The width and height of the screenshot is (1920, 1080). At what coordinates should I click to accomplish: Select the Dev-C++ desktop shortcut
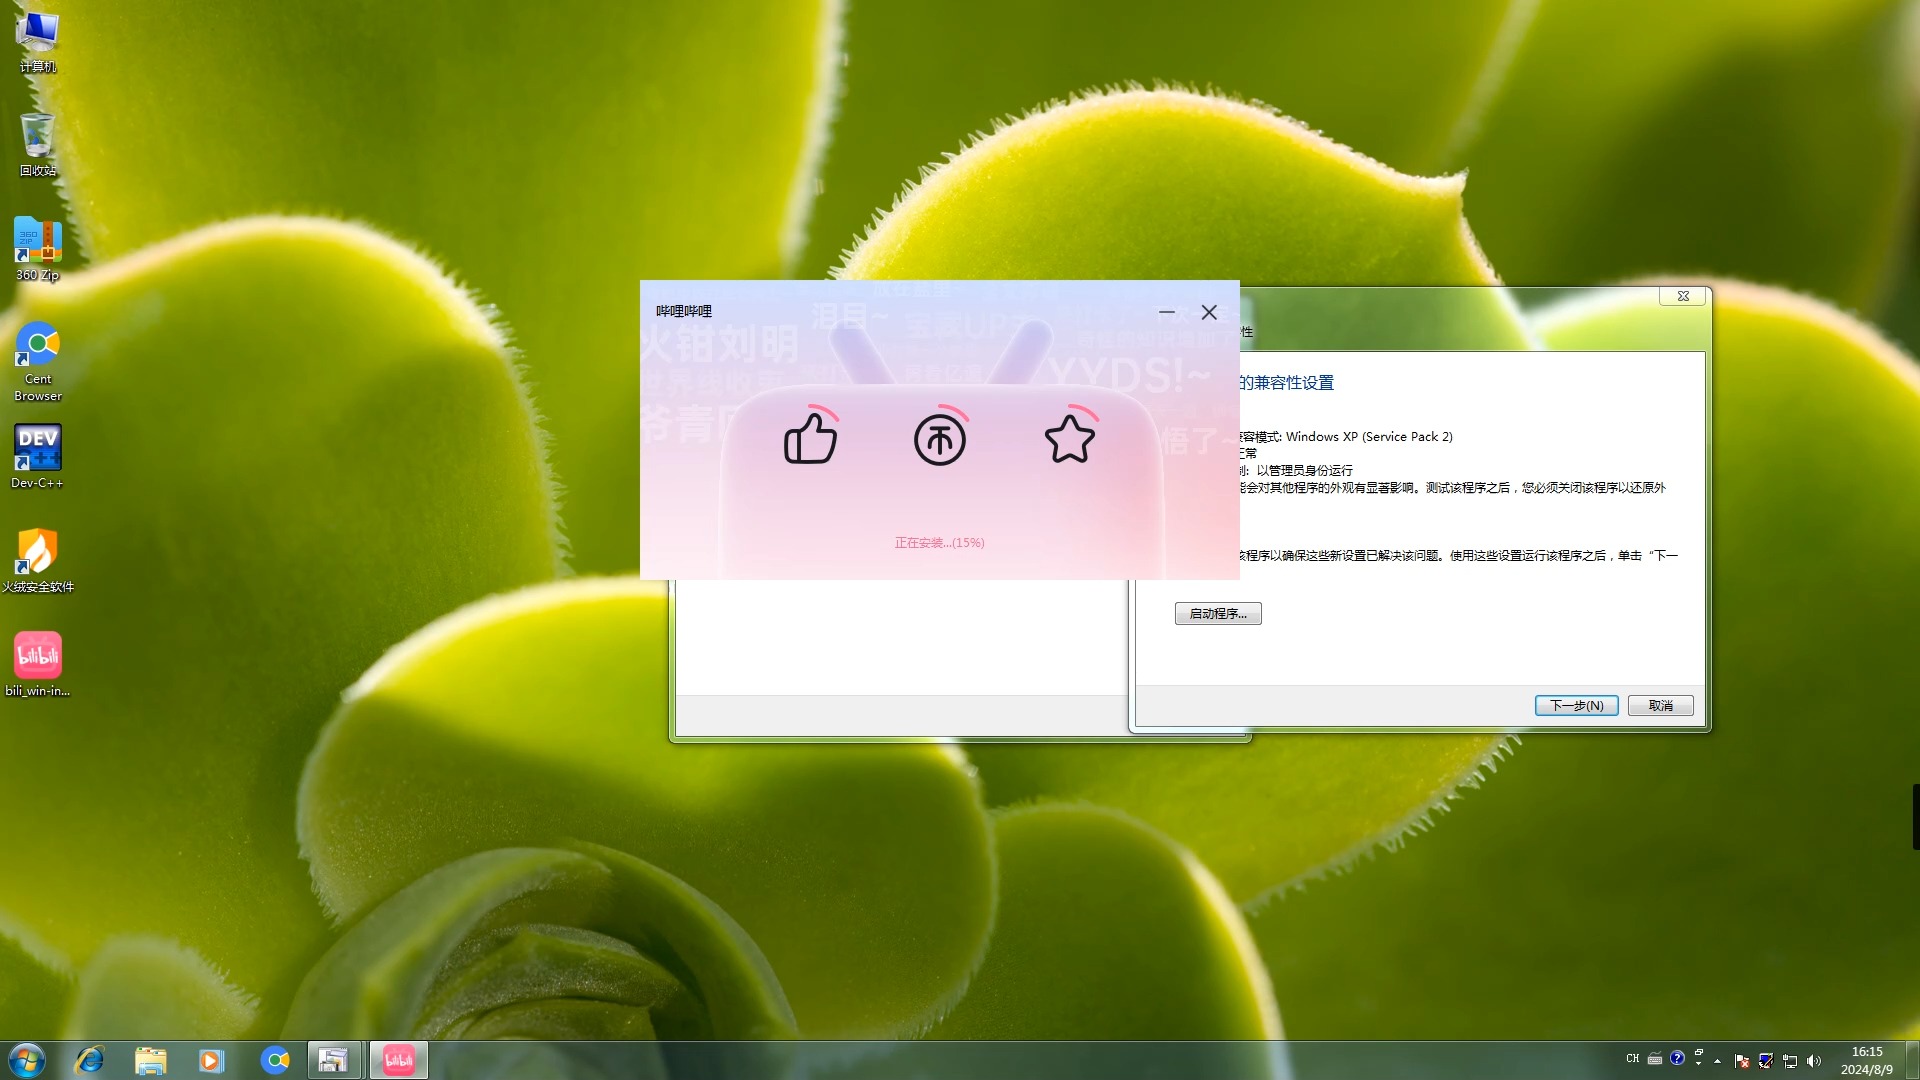pyautogui.click(x=38, y=457)
